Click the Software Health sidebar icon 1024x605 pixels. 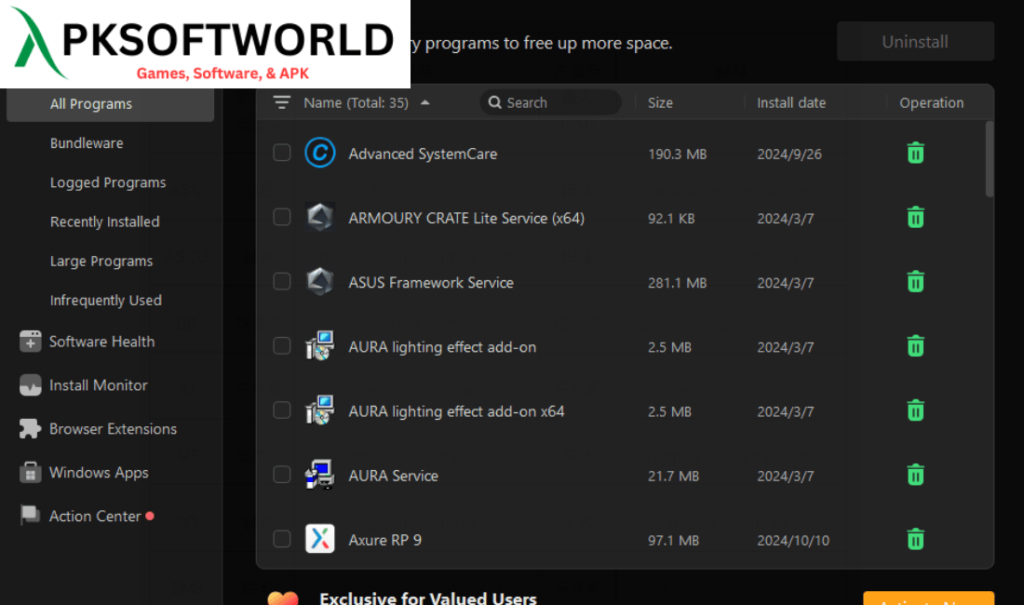pos(30,341)
